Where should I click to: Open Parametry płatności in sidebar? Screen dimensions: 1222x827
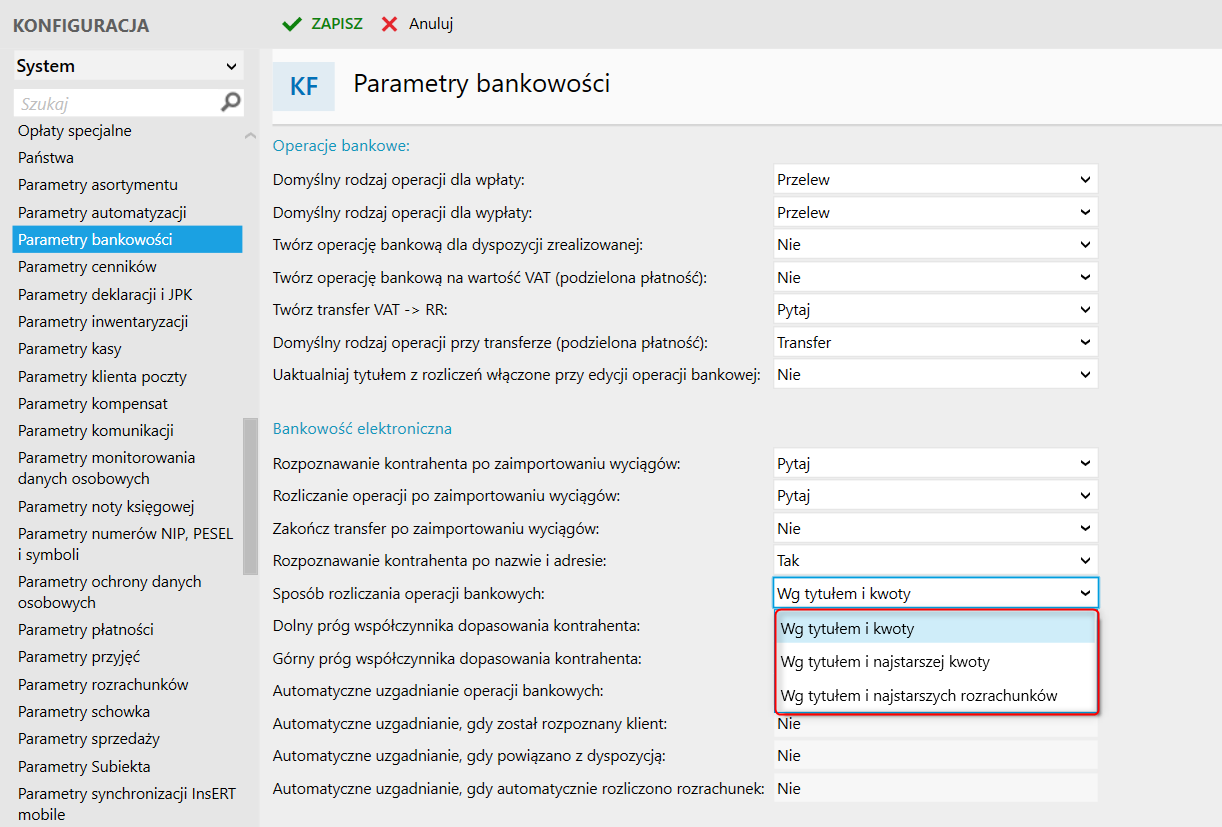click(86, 630)
